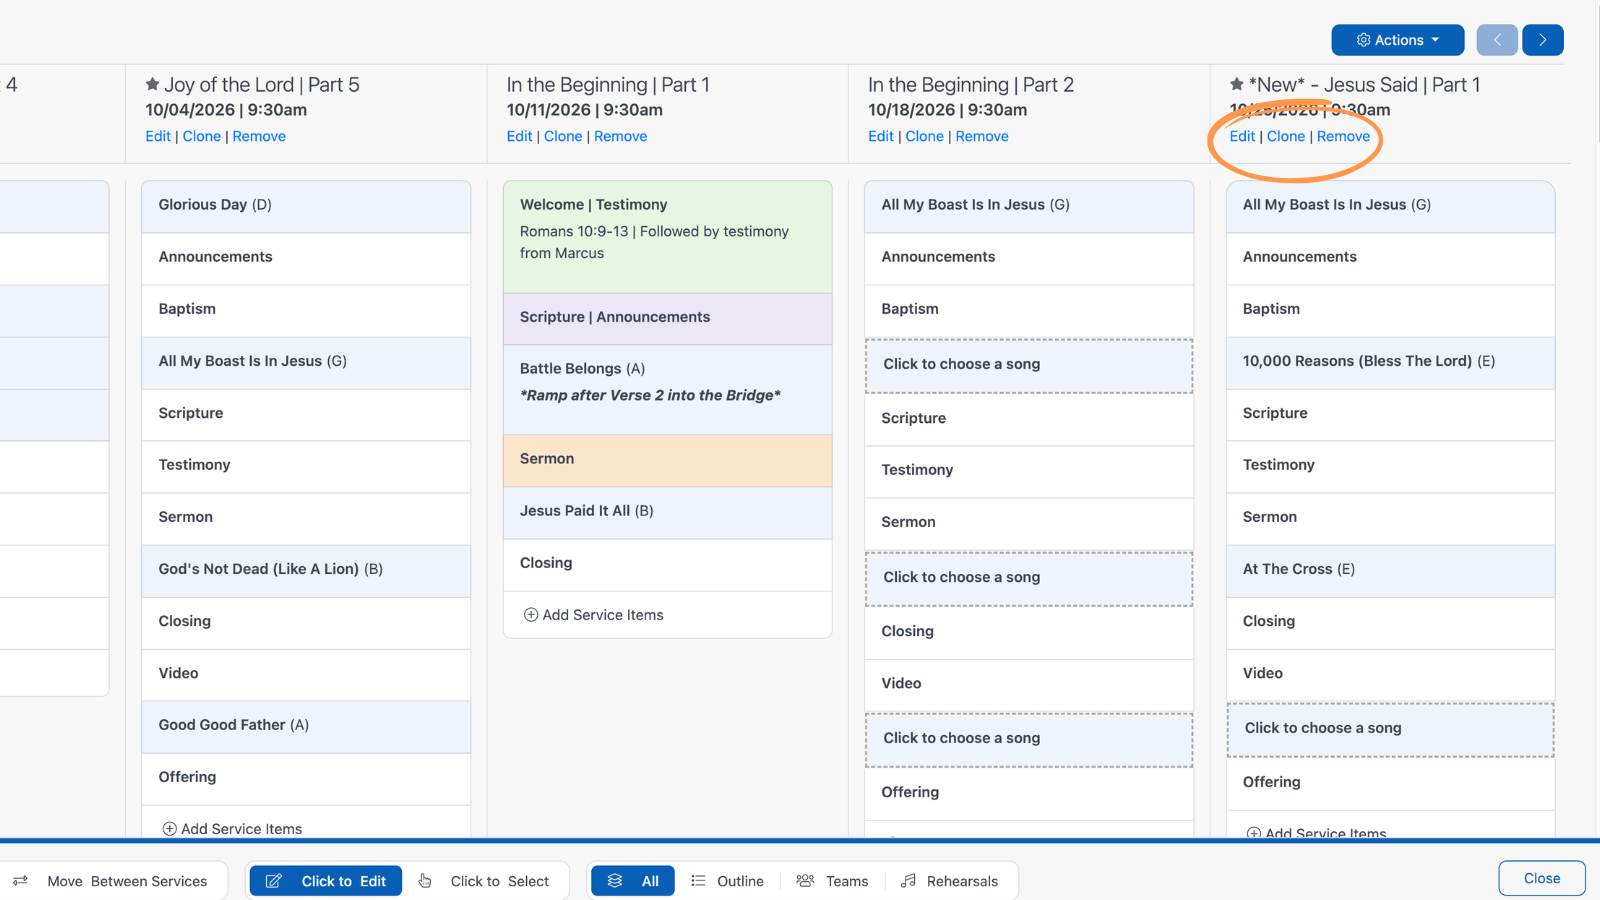This screenshot has width=1600, height=900.
Task: Switch to Teams view
Action: 833,881
